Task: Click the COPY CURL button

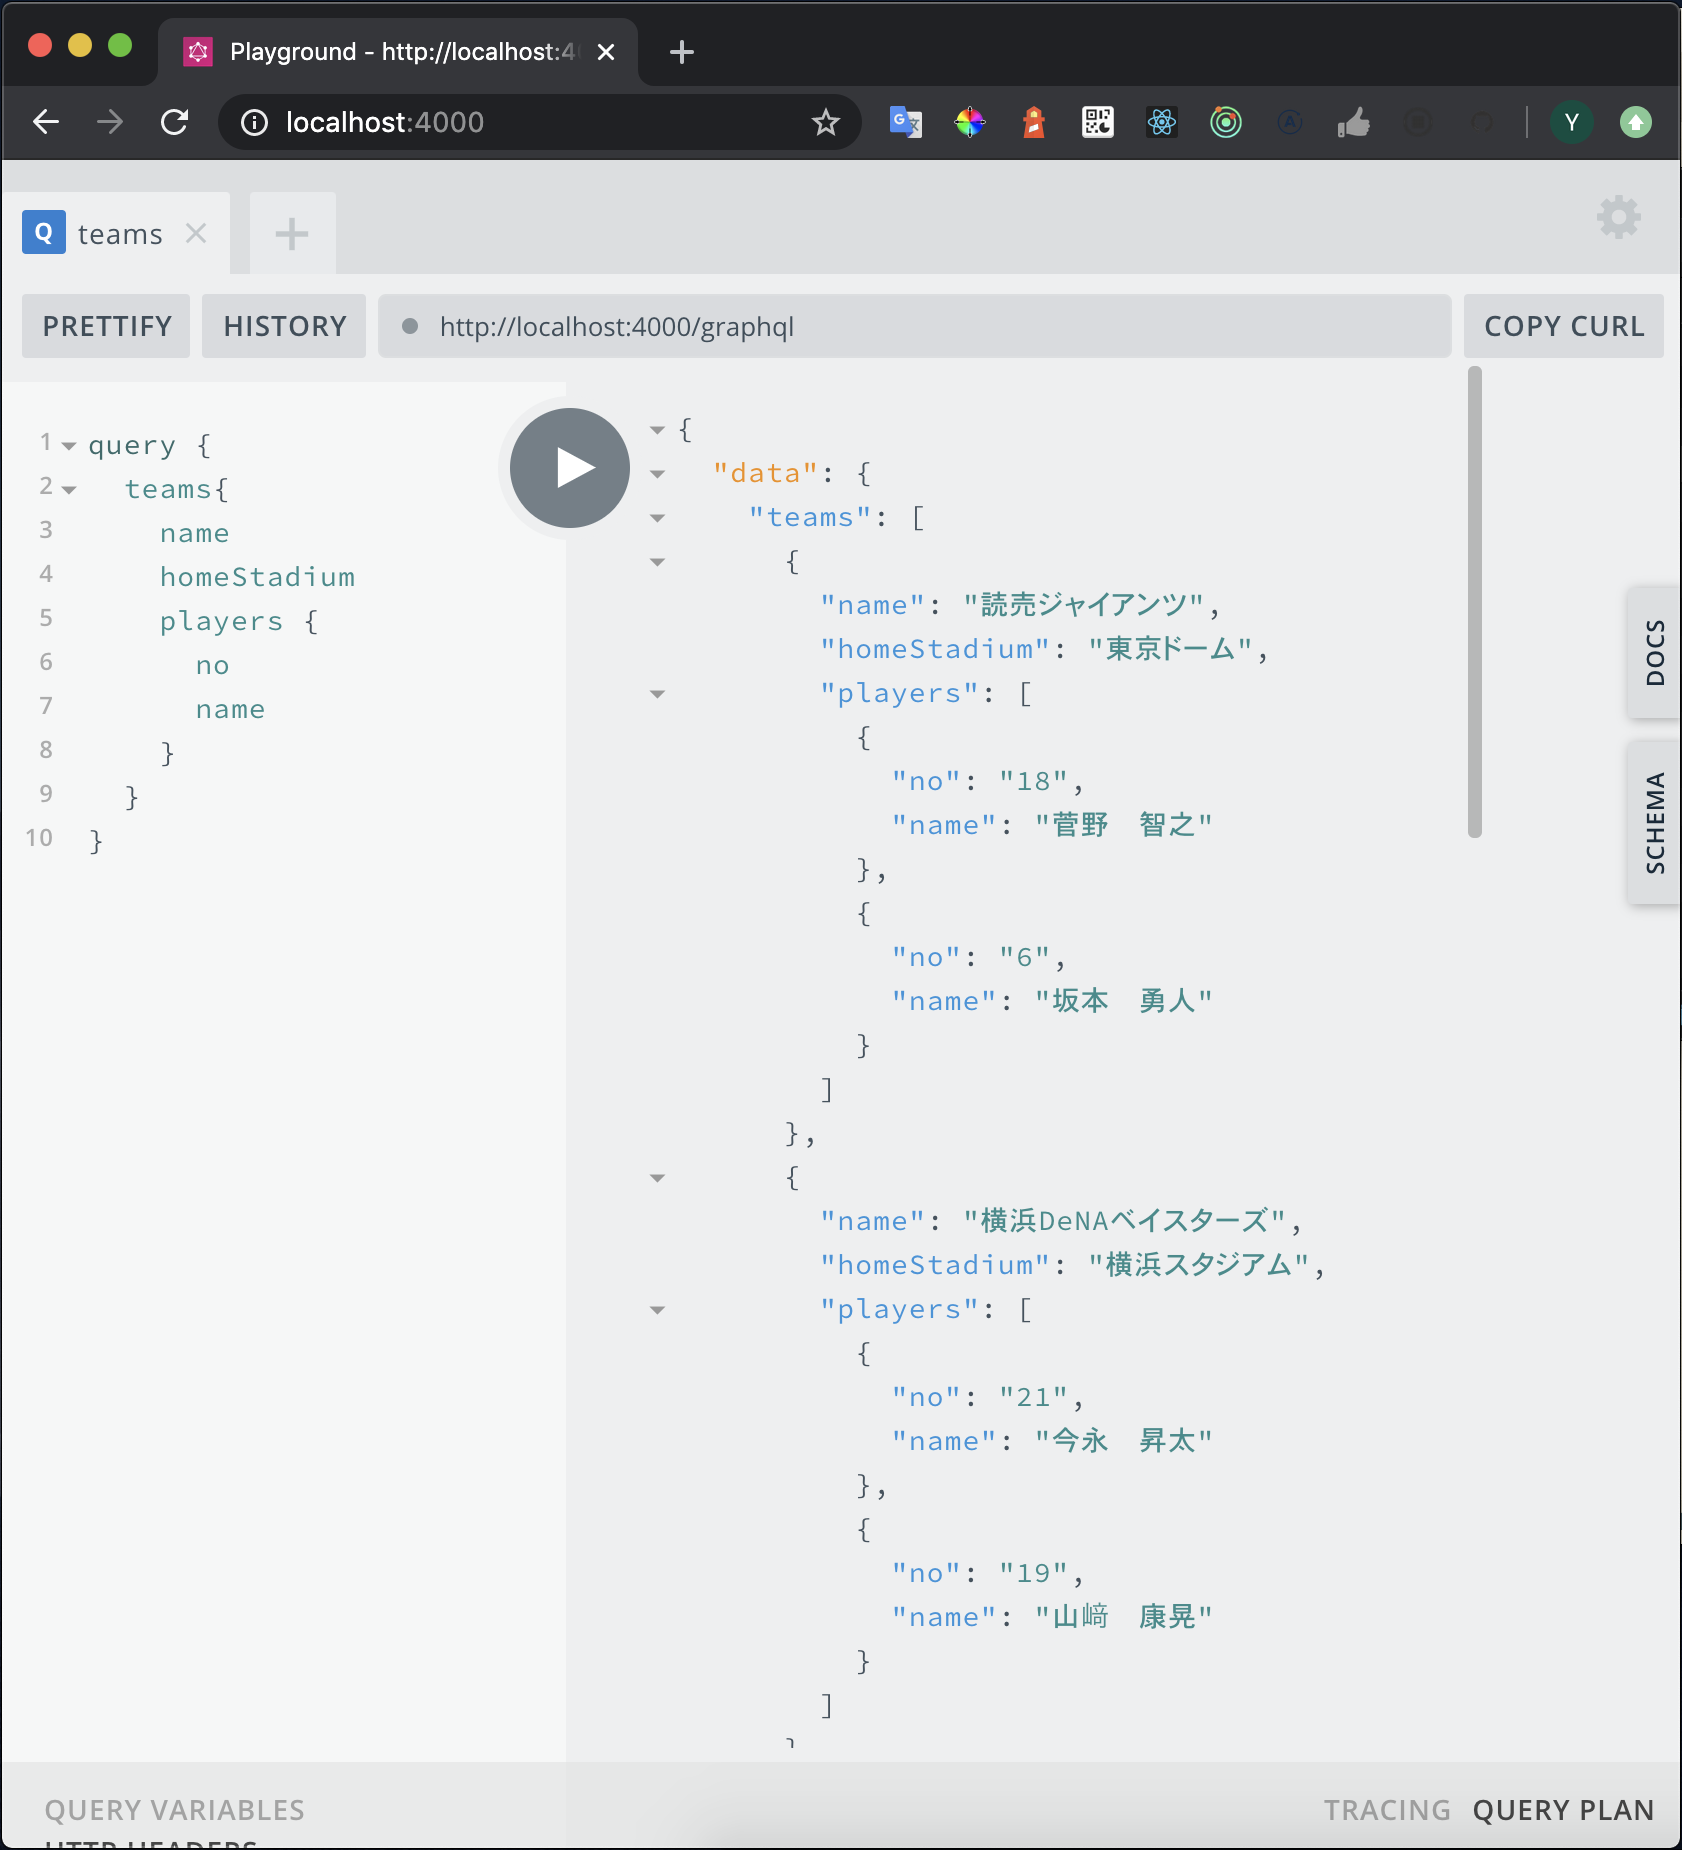Action: pos(1564,326)
